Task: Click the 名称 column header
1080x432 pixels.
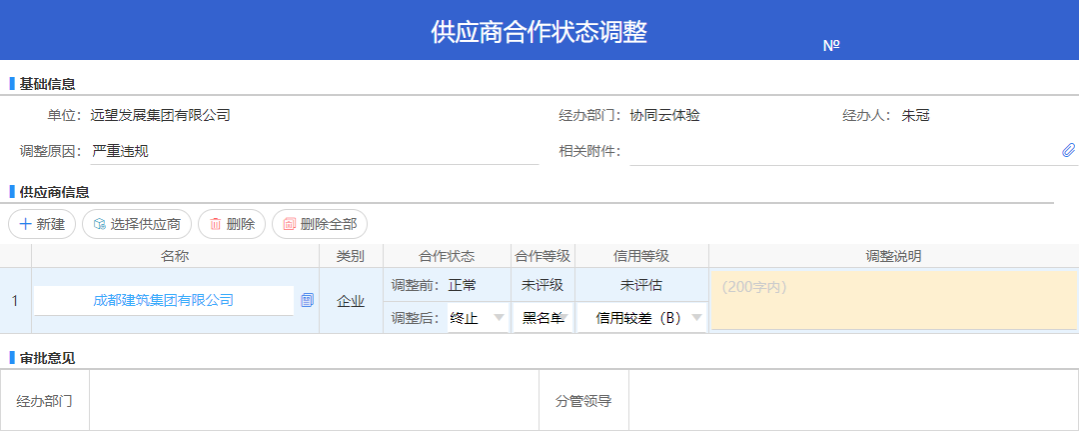Action: tap(175, 256)
